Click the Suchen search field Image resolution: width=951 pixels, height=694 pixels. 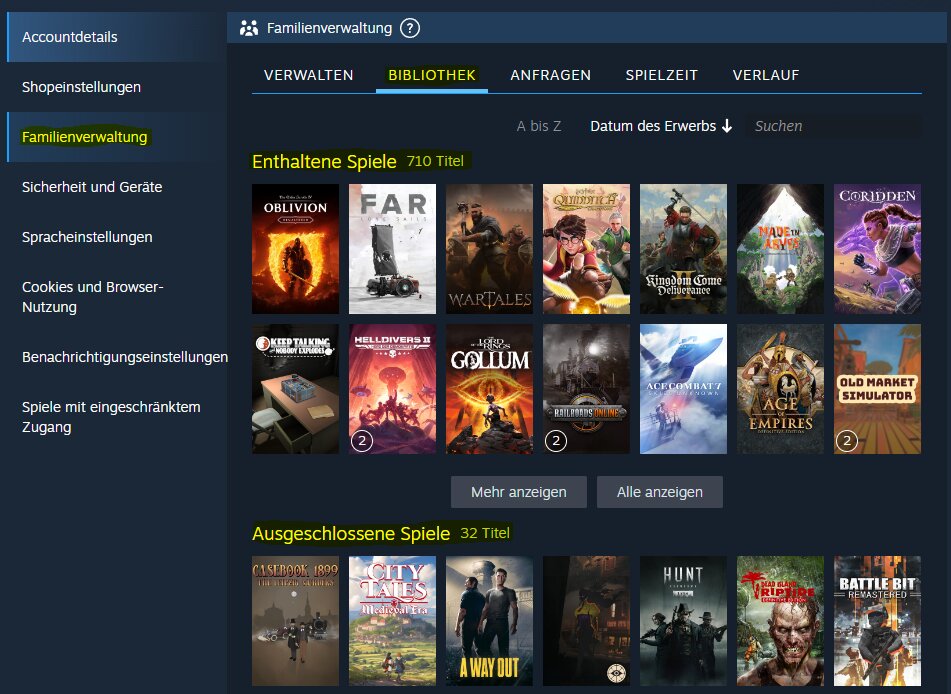[832, 126]
